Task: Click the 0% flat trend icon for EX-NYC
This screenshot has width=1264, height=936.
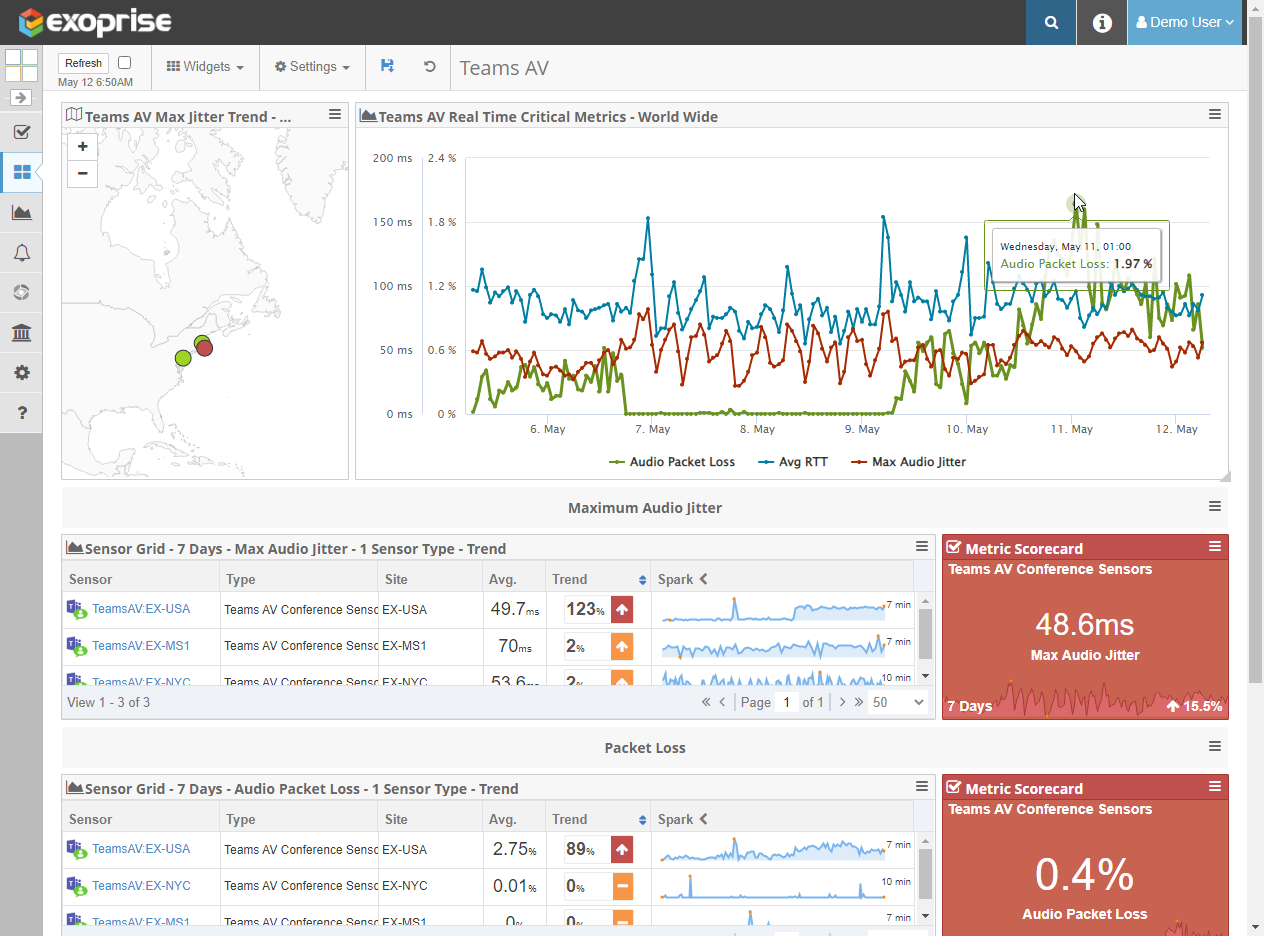Action: [x=622, y=886]
